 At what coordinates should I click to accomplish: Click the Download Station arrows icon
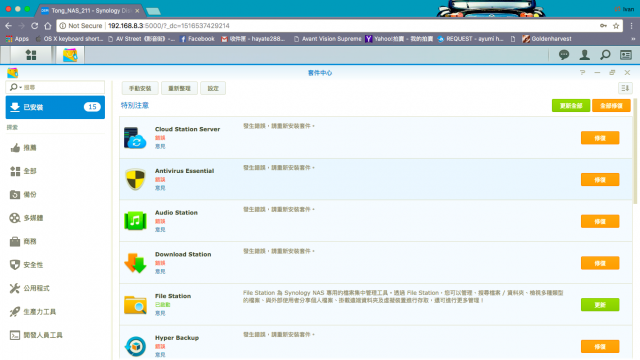coord(135,263)
